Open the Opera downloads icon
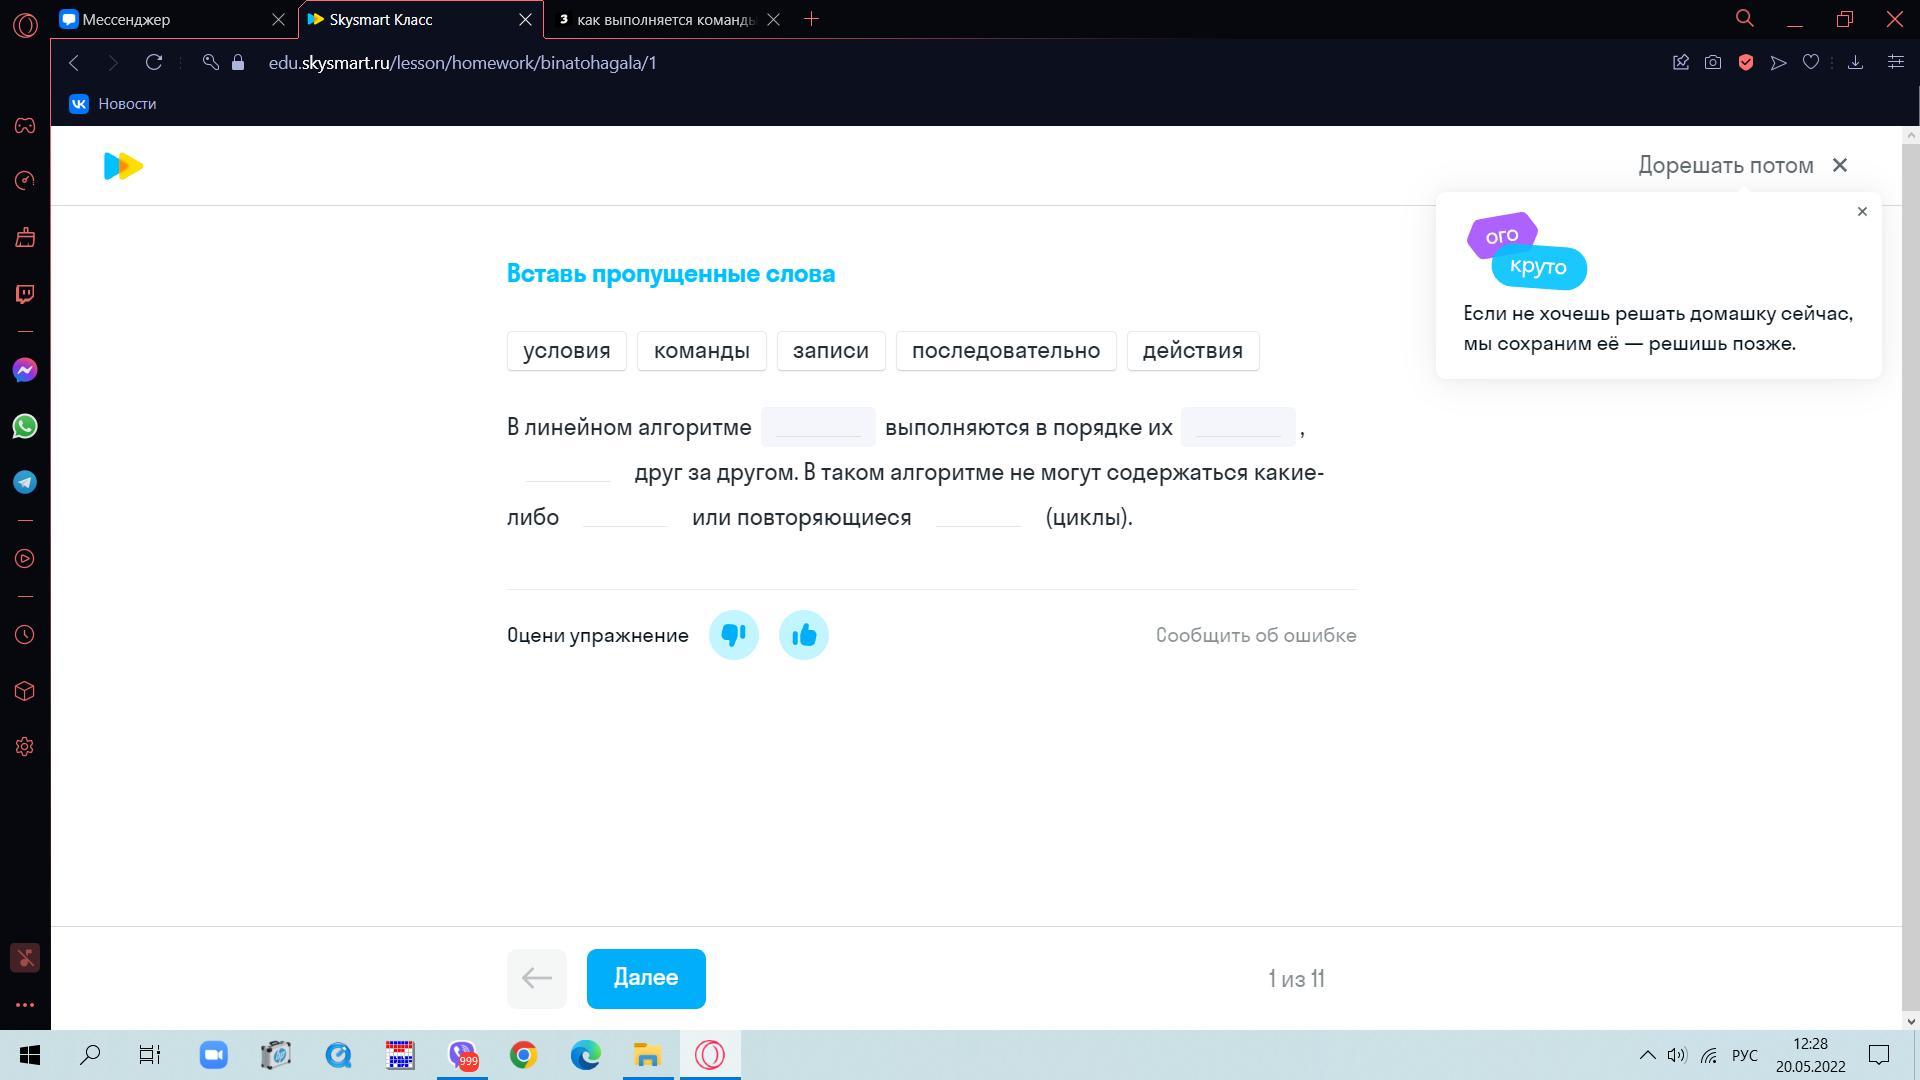Viewport: 1920px width, 1080px height. tap(1855, 62)
